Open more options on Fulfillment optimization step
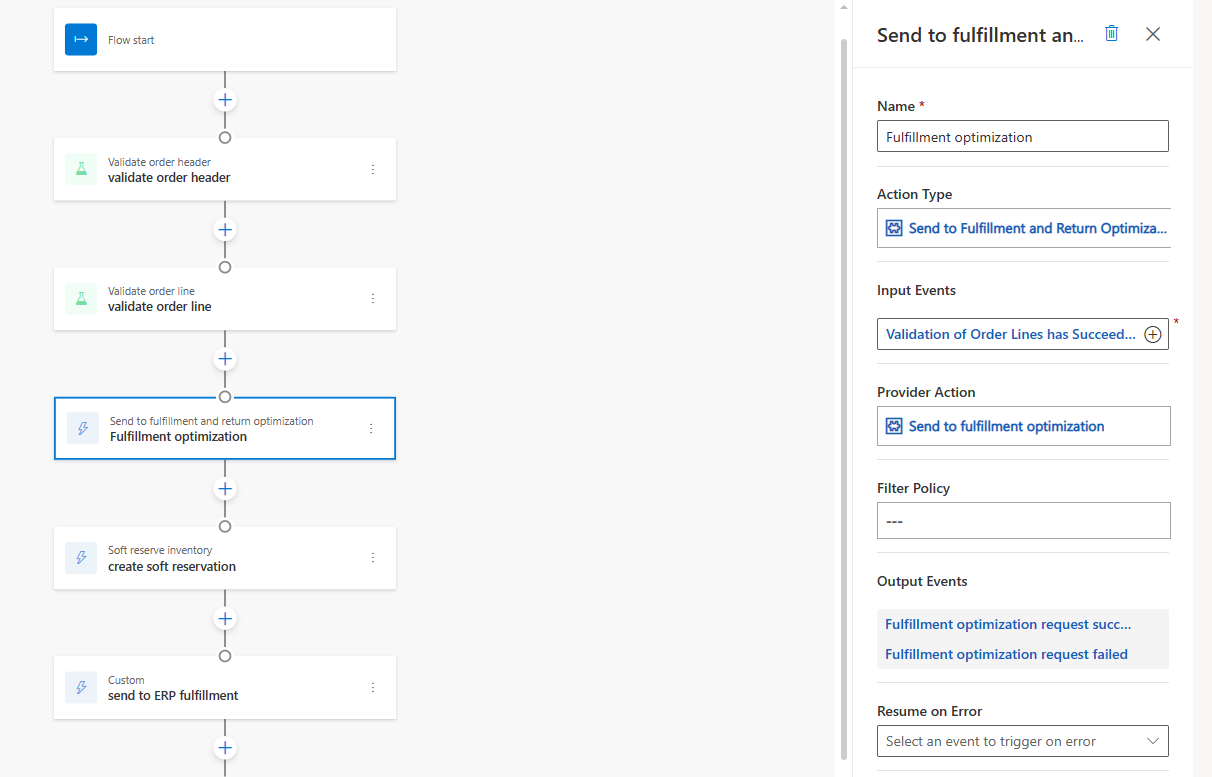Image resolution: width=1212 pixels, height=777 pixels. click(x=371, y=428)
